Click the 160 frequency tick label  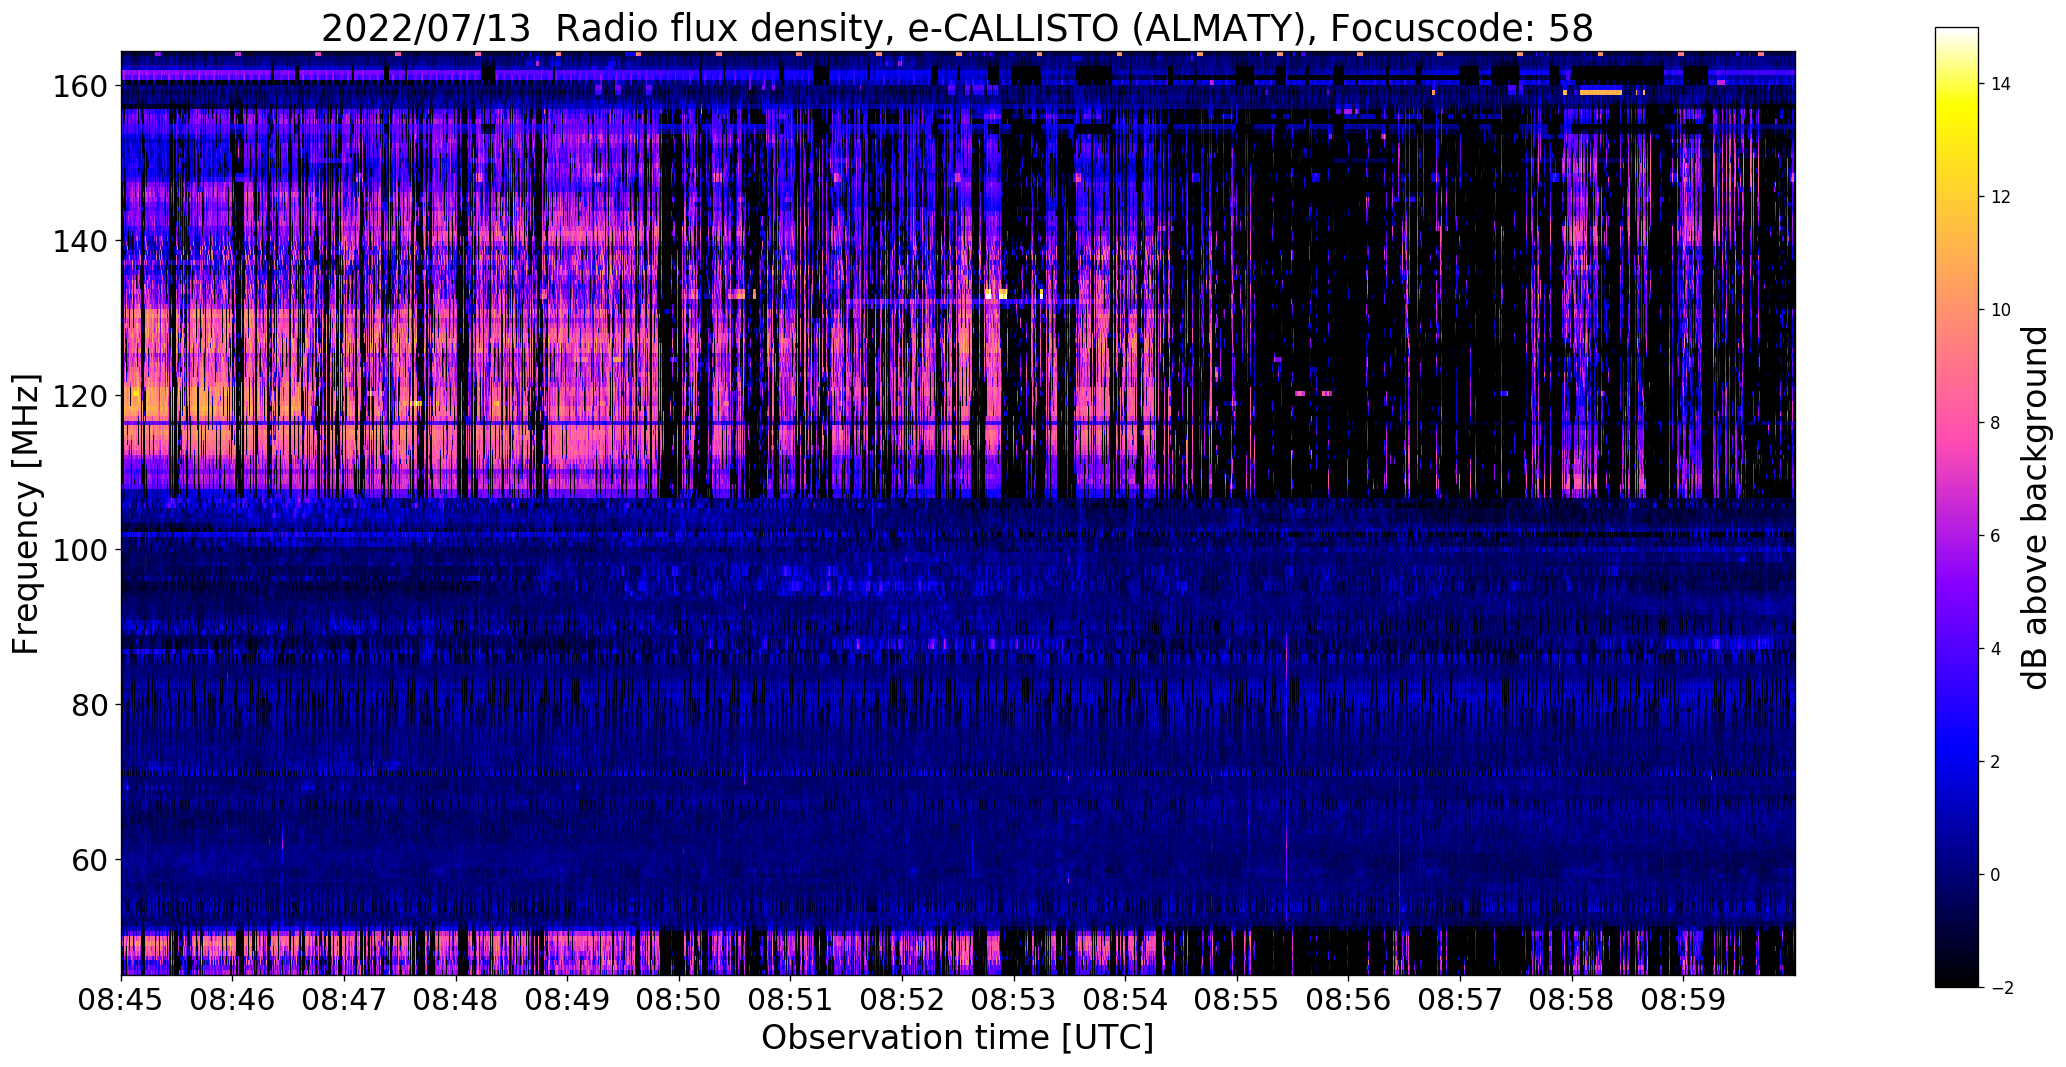coord(80,87)
